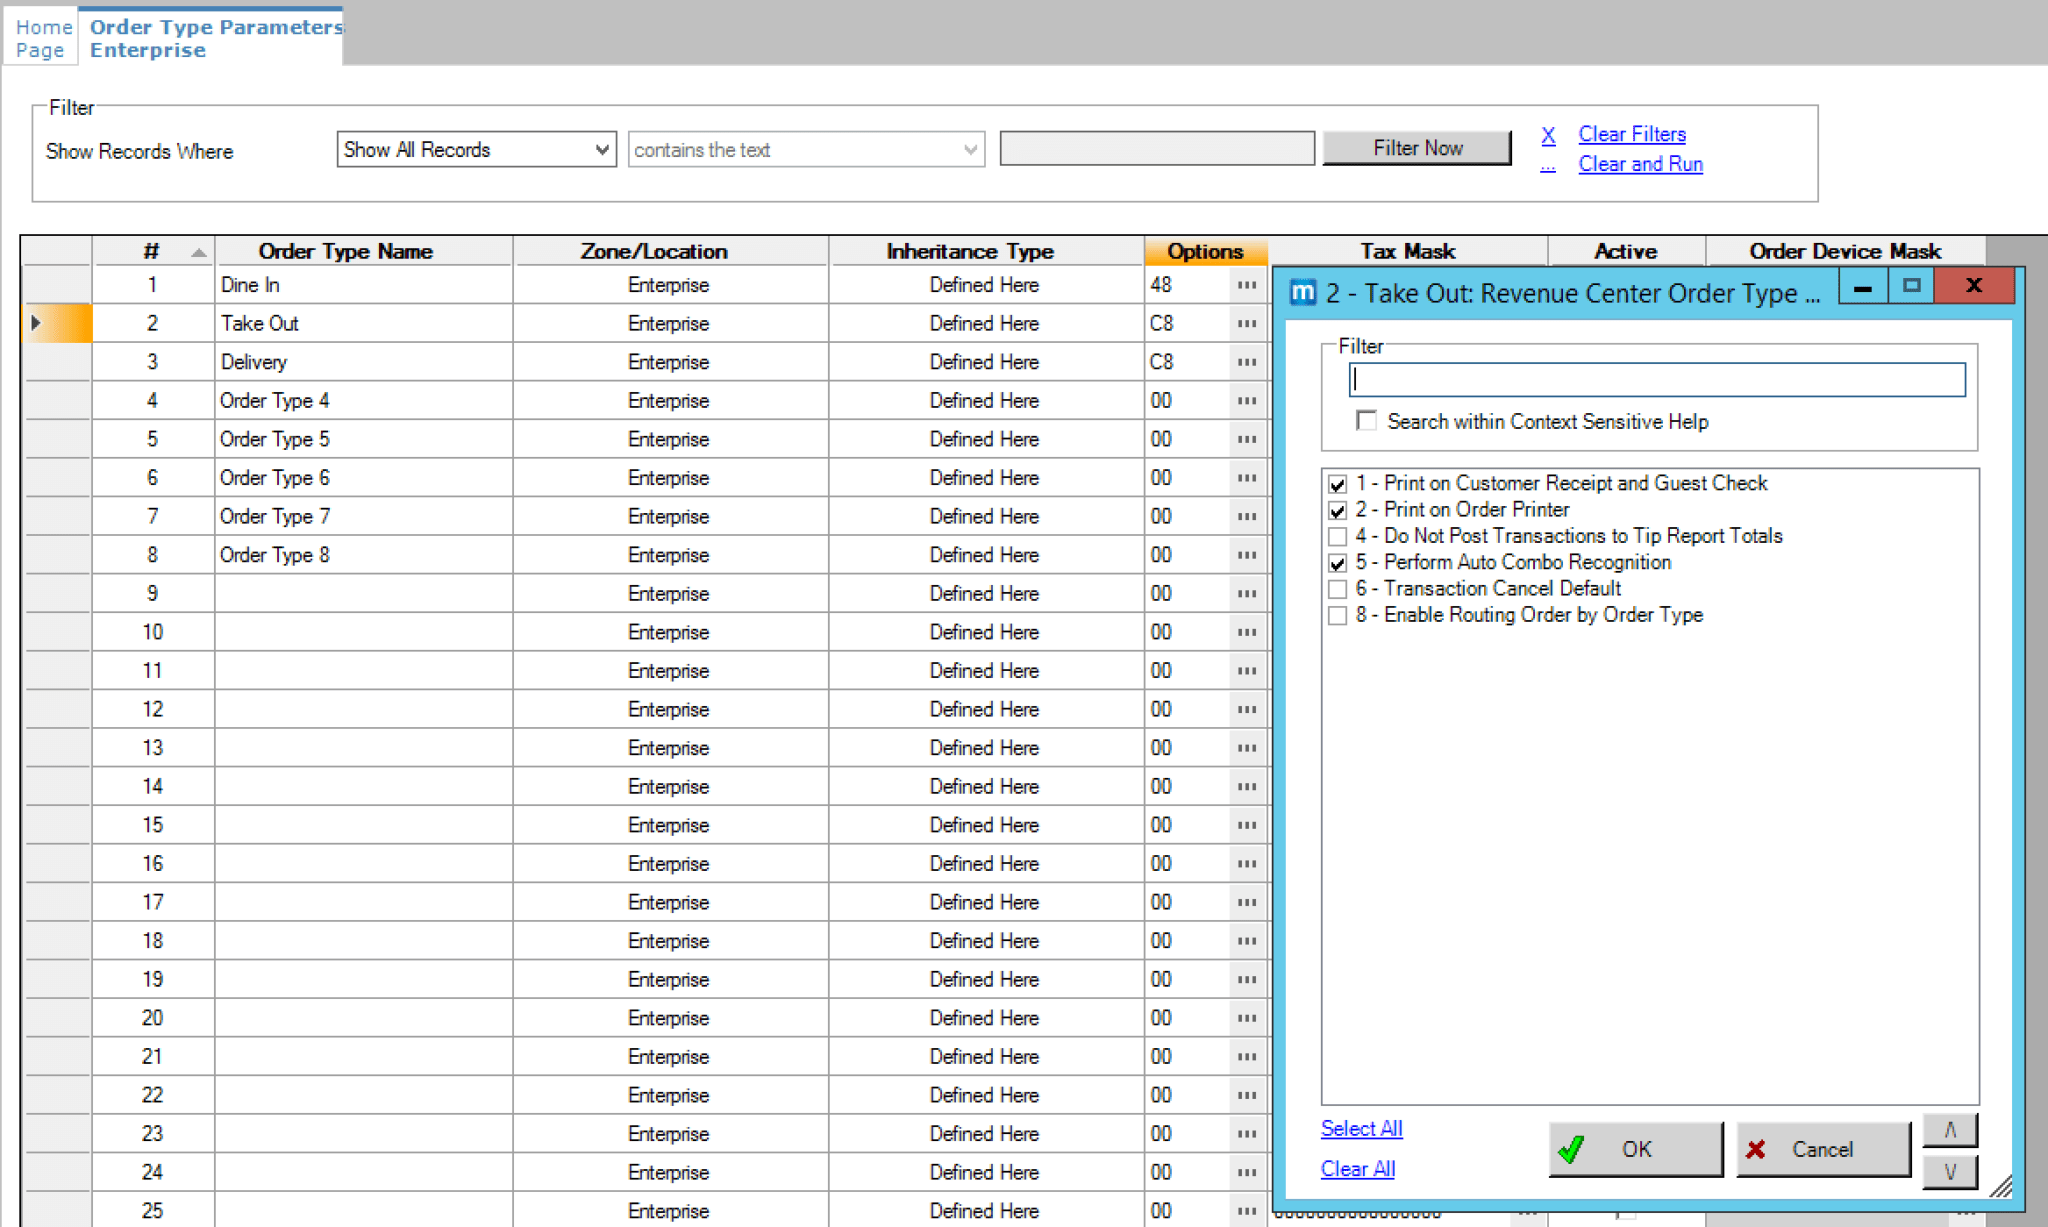
Task: Open options ellipsis for row 20
Action: pos(1246,1018)
